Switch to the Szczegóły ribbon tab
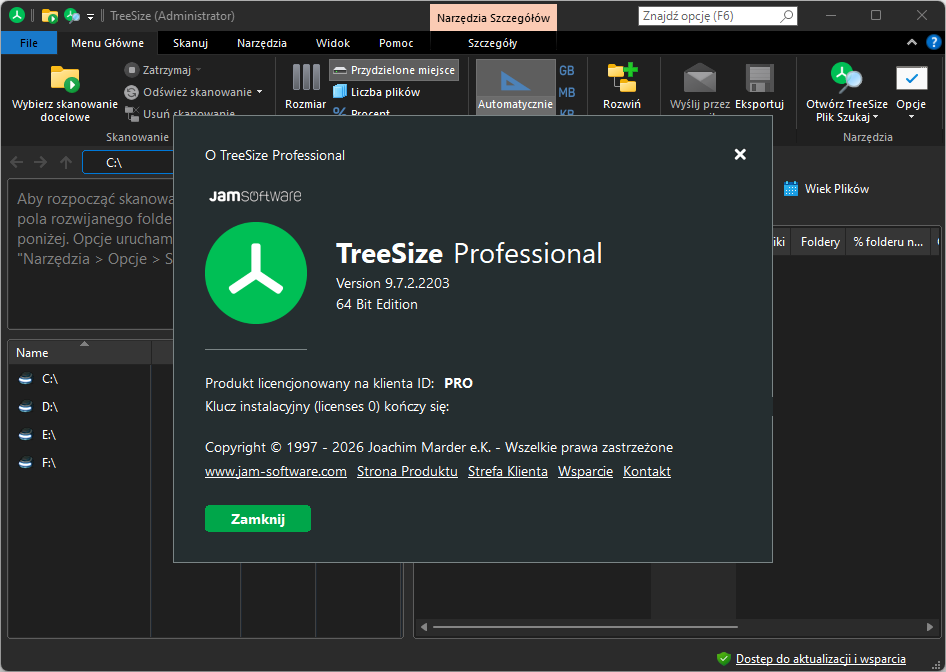Screen dimensions: 946x672 pyautogui.click(x=492, y=43)
